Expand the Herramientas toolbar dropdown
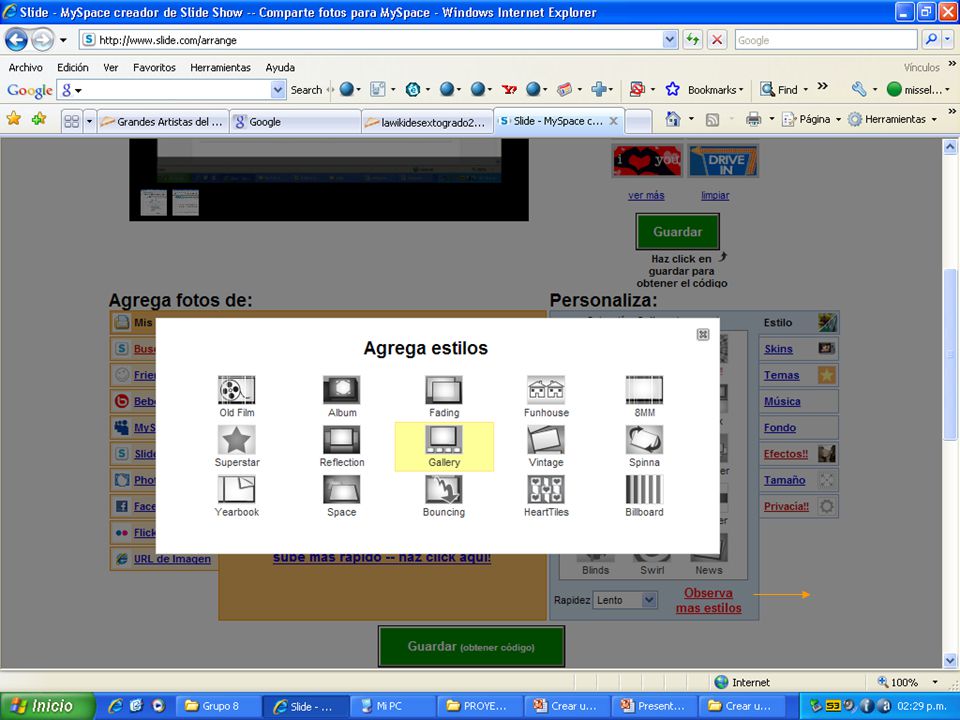The height and width of the screenshot is (720, 960). pos(934,119)
